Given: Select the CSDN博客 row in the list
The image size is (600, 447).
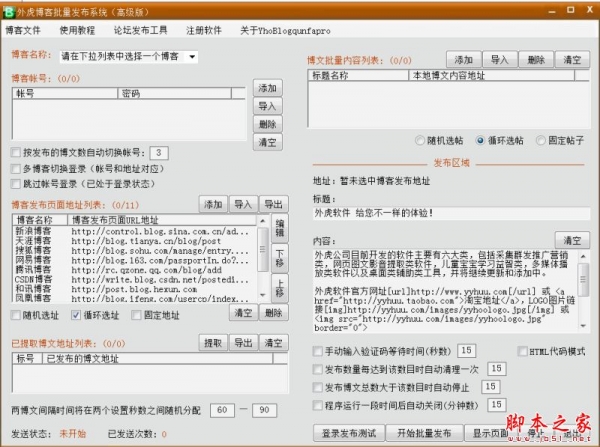Looking at the screenshot, I should click(x=134, y=279).
